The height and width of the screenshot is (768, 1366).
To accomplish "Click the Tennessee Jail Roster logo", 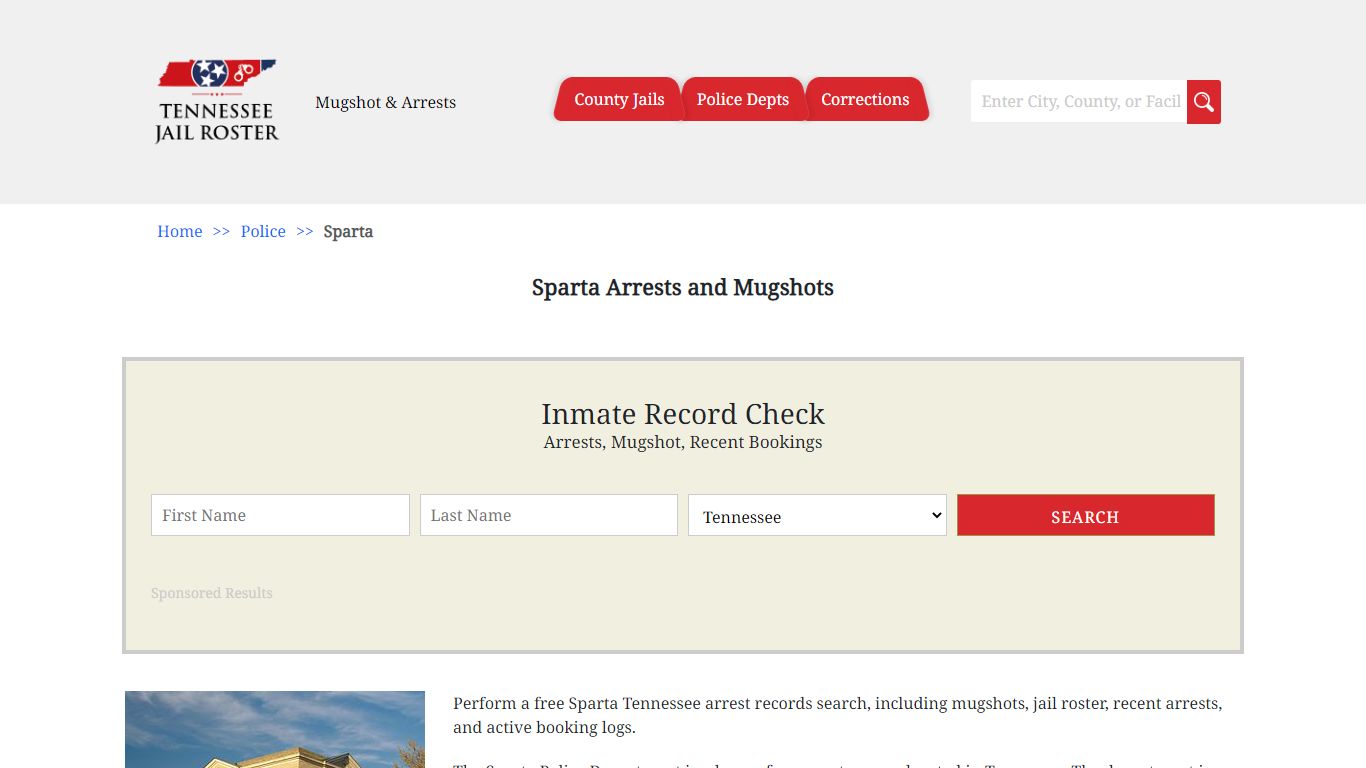I will click(x=217, y=101).
